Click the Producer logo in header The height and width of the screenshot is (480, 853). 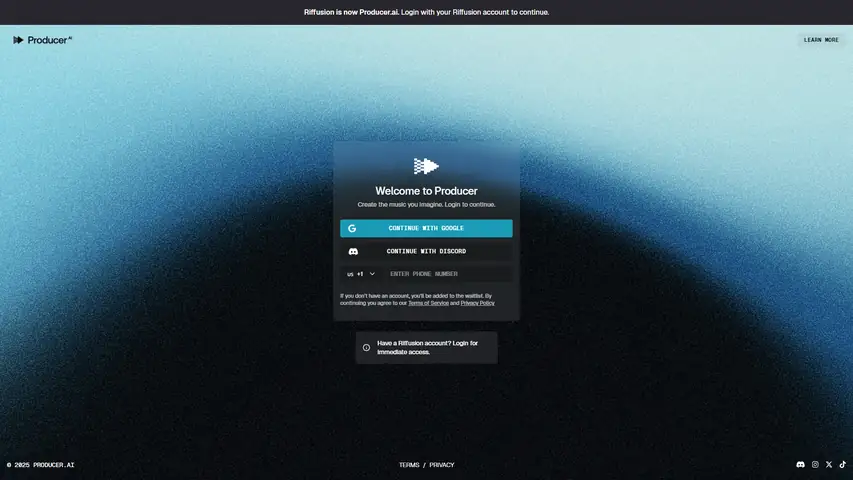click(x=42, y=40)
